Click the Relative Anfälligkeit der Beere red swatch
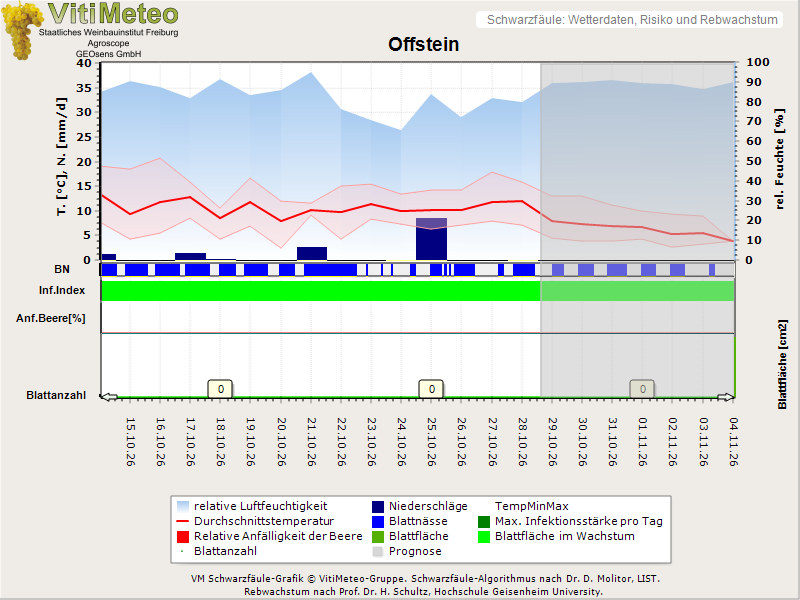Screen dimensions: 800x600 (183, 536)
